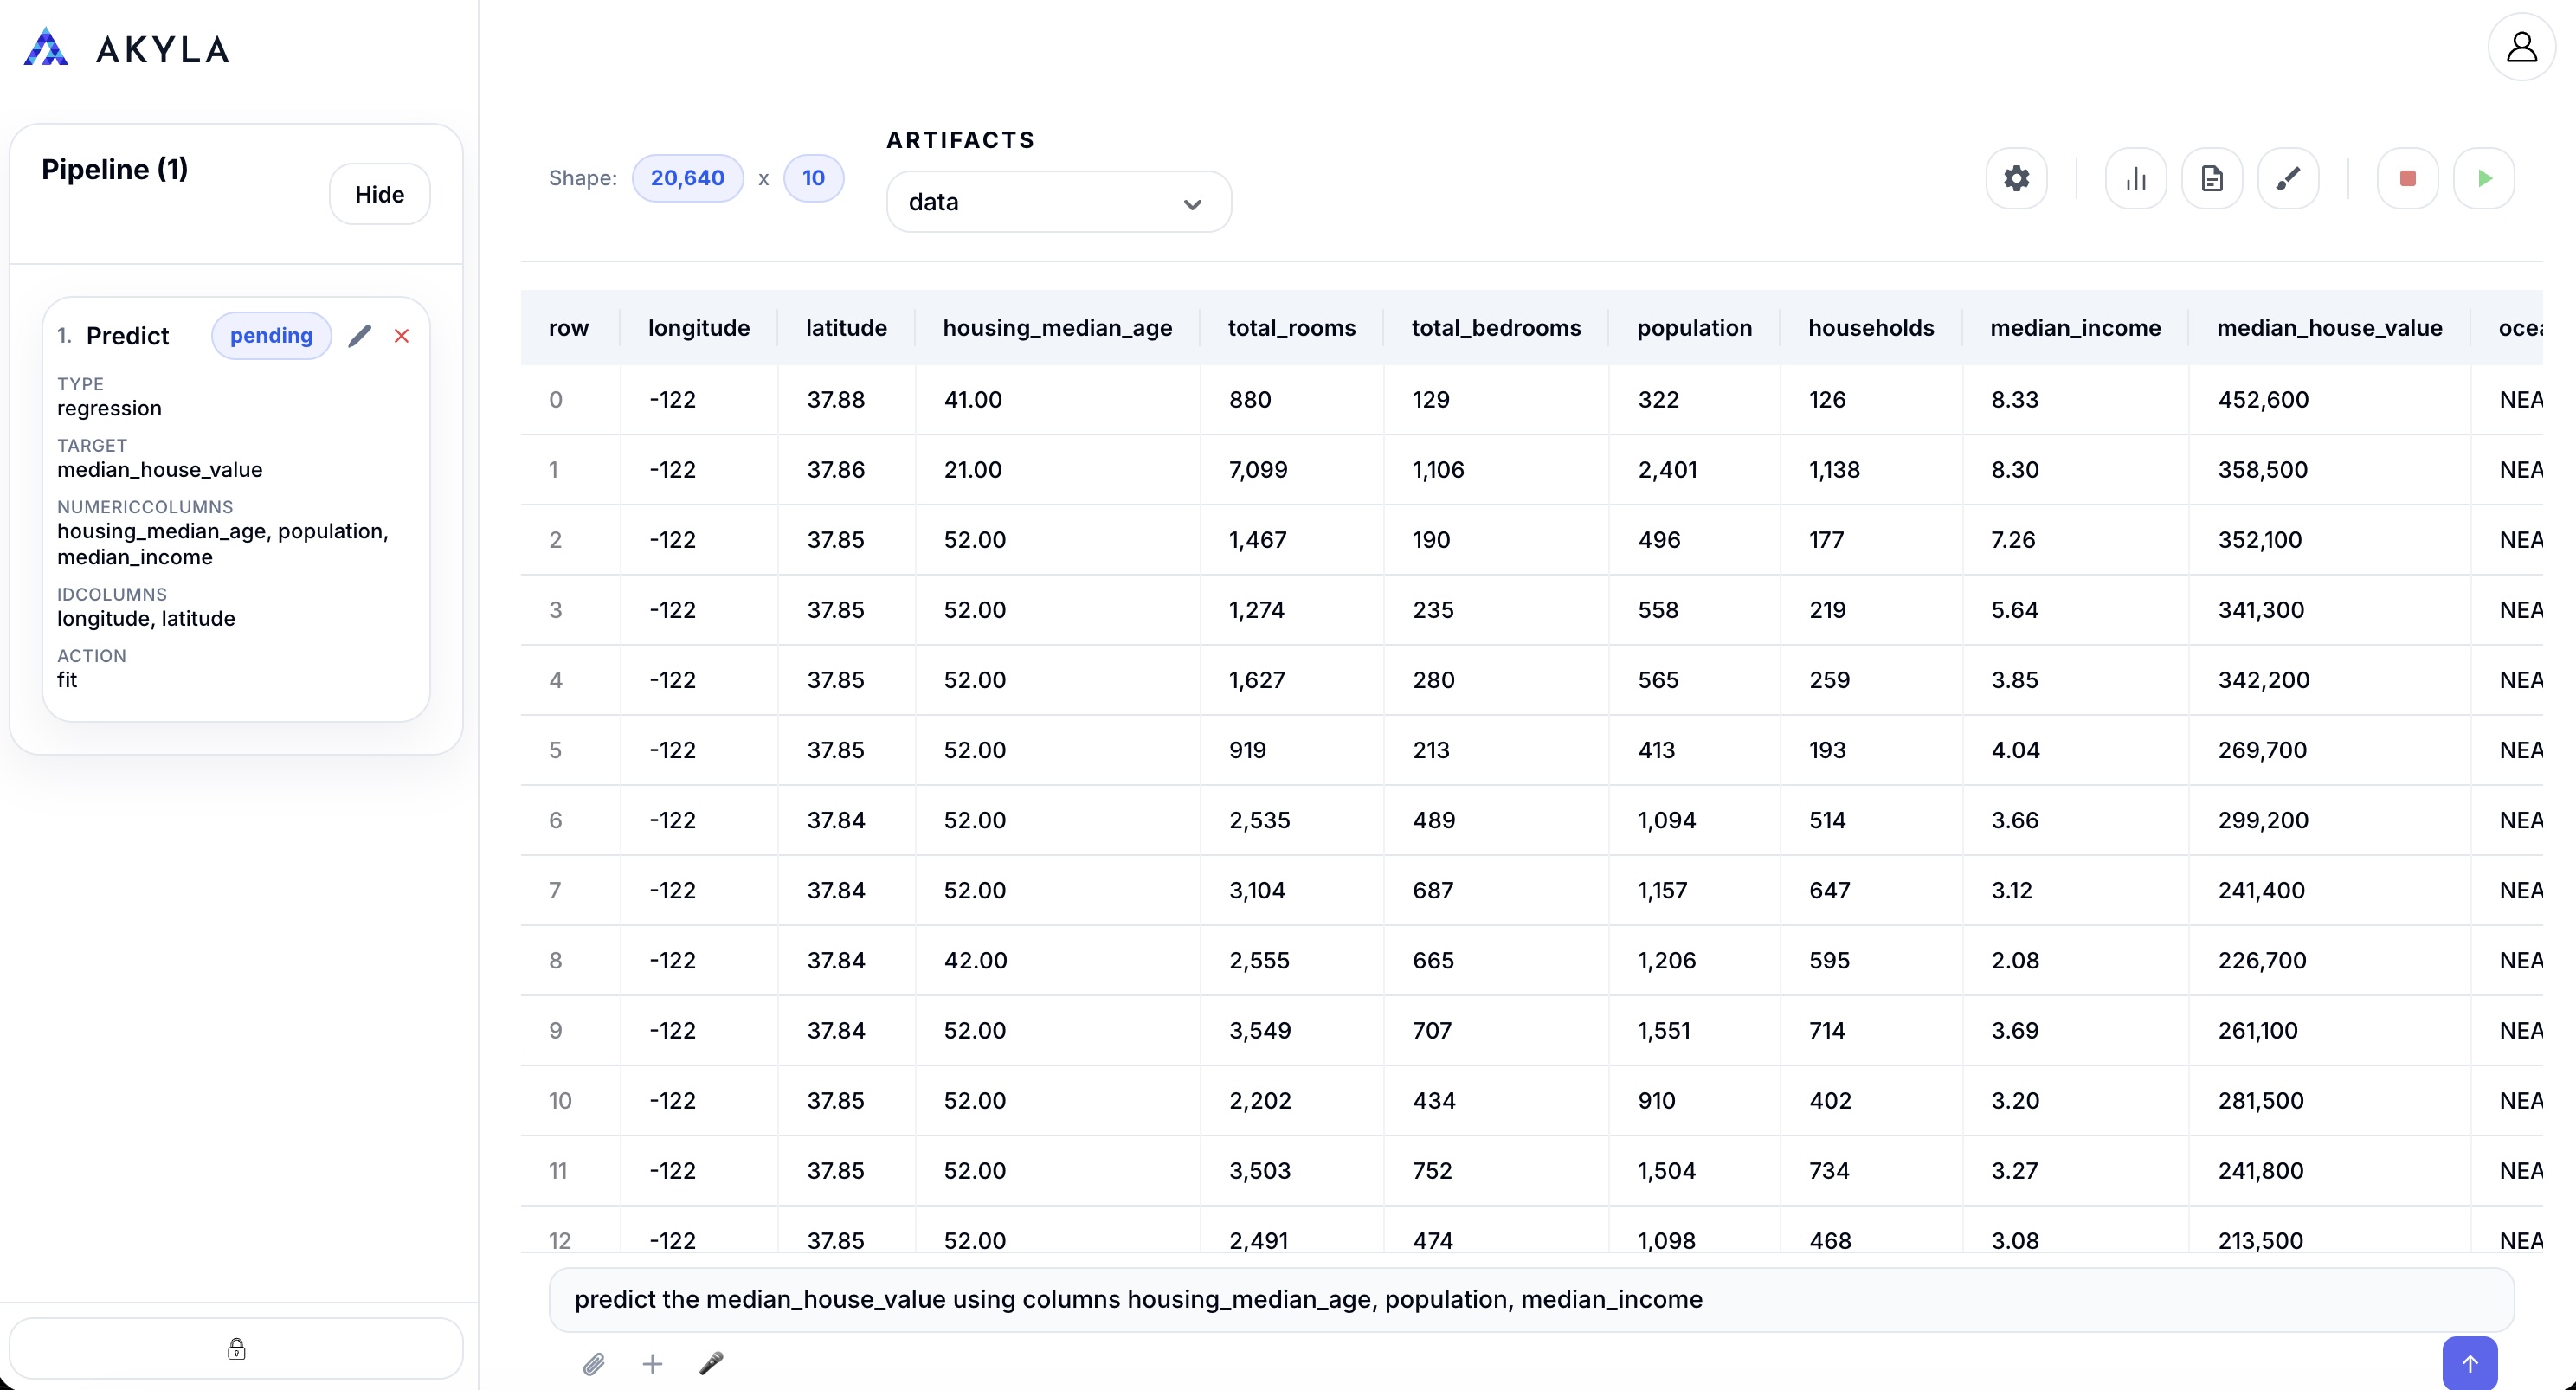Select the brush styling tool icon
Screen dimensions: 2576x1390
tap(2289, 178)
